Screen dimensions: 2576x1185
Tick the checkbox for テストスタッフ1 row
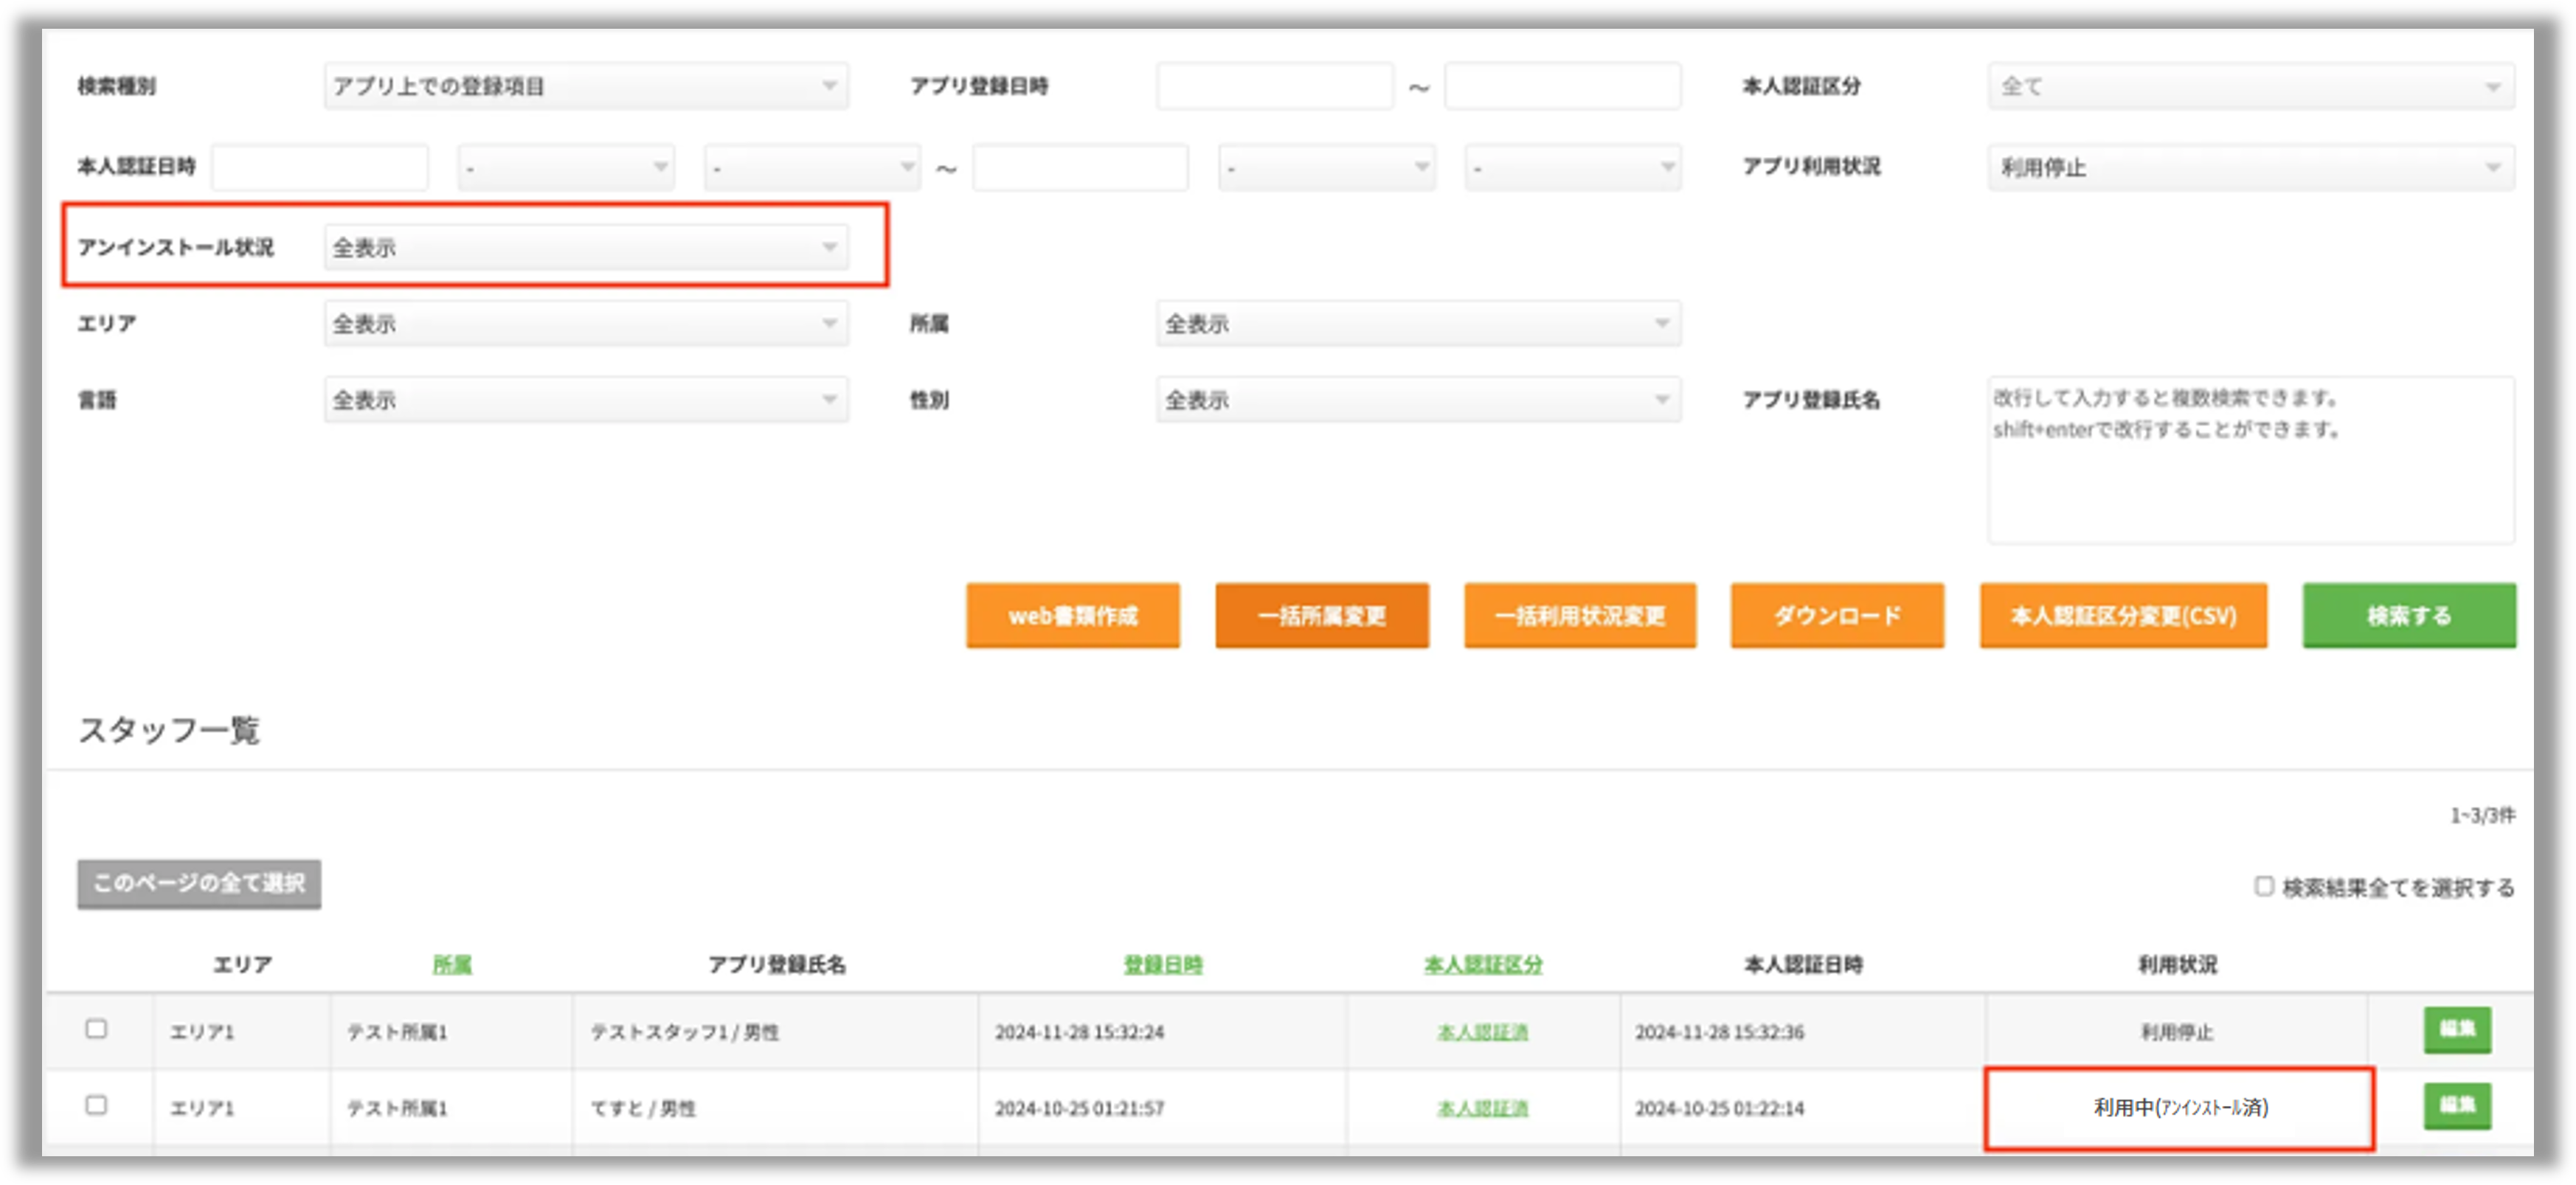click(96, 1029)
